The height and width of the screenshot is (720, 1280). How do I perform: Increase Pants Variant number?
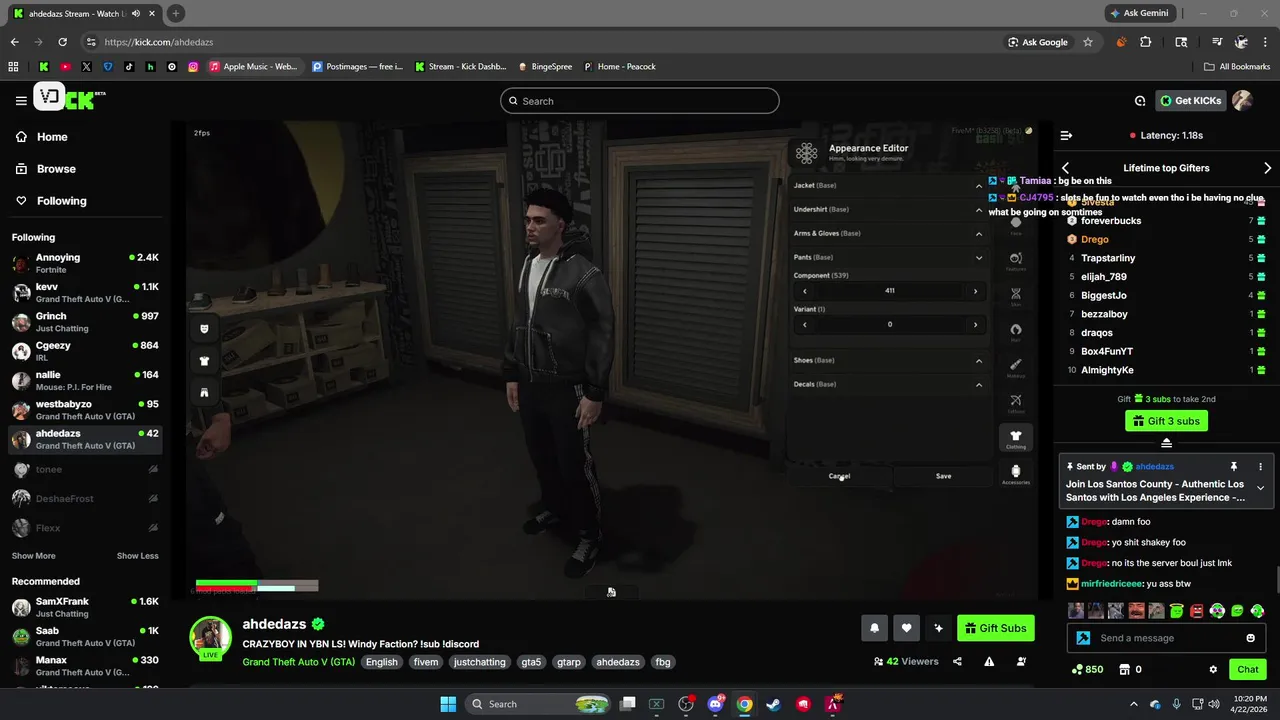tap(976, 324)
